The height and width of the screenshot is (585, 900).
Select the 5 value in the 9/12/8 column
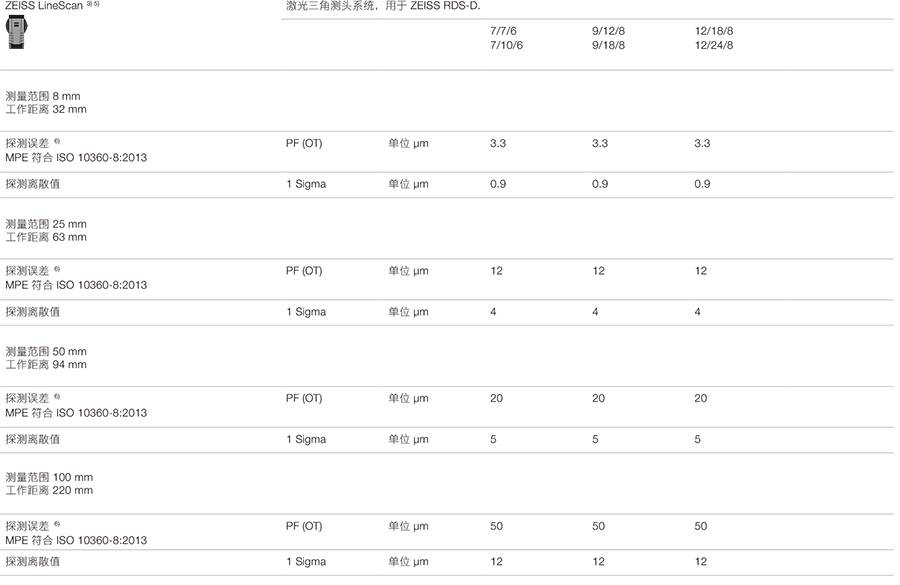point(595,440)
